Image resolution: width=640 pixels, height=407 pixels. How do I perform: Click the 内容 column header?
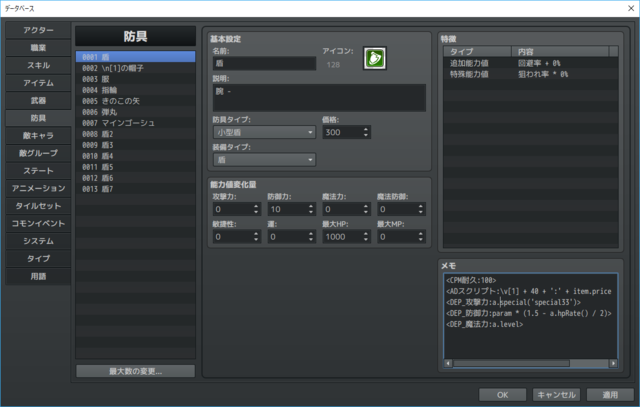(x=560, y=51)
